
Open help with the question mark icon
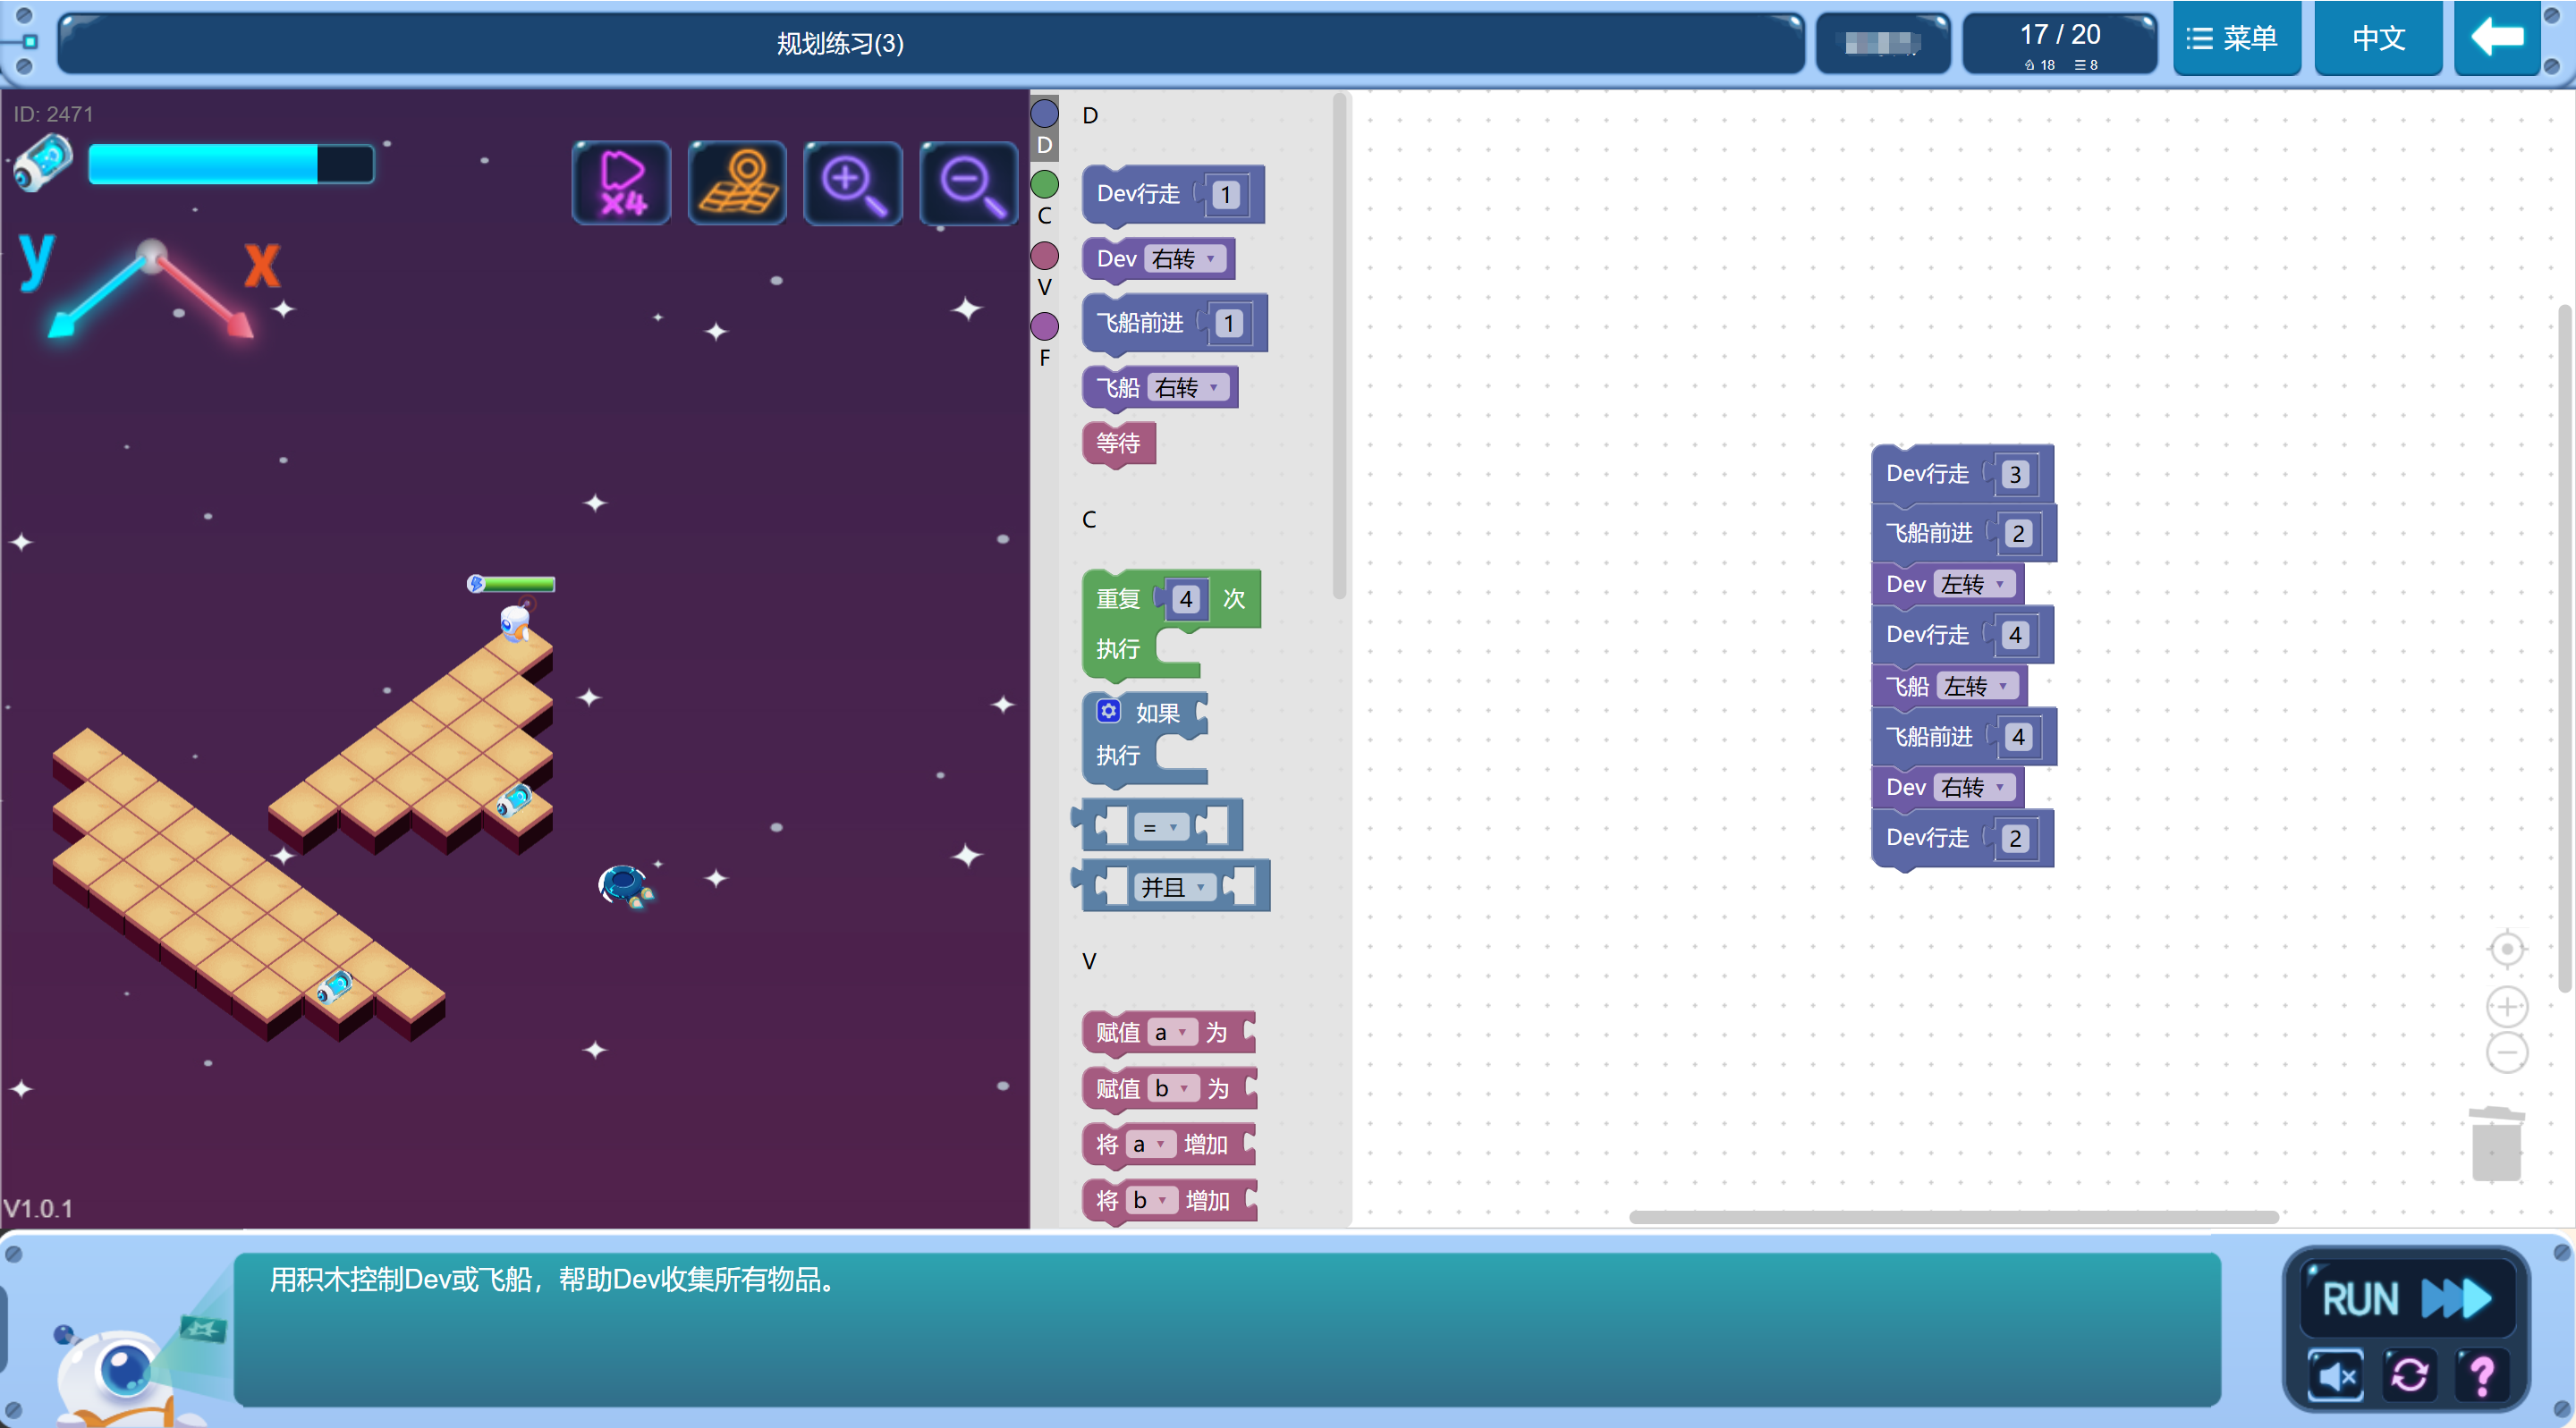(x=2480, y=1375)
